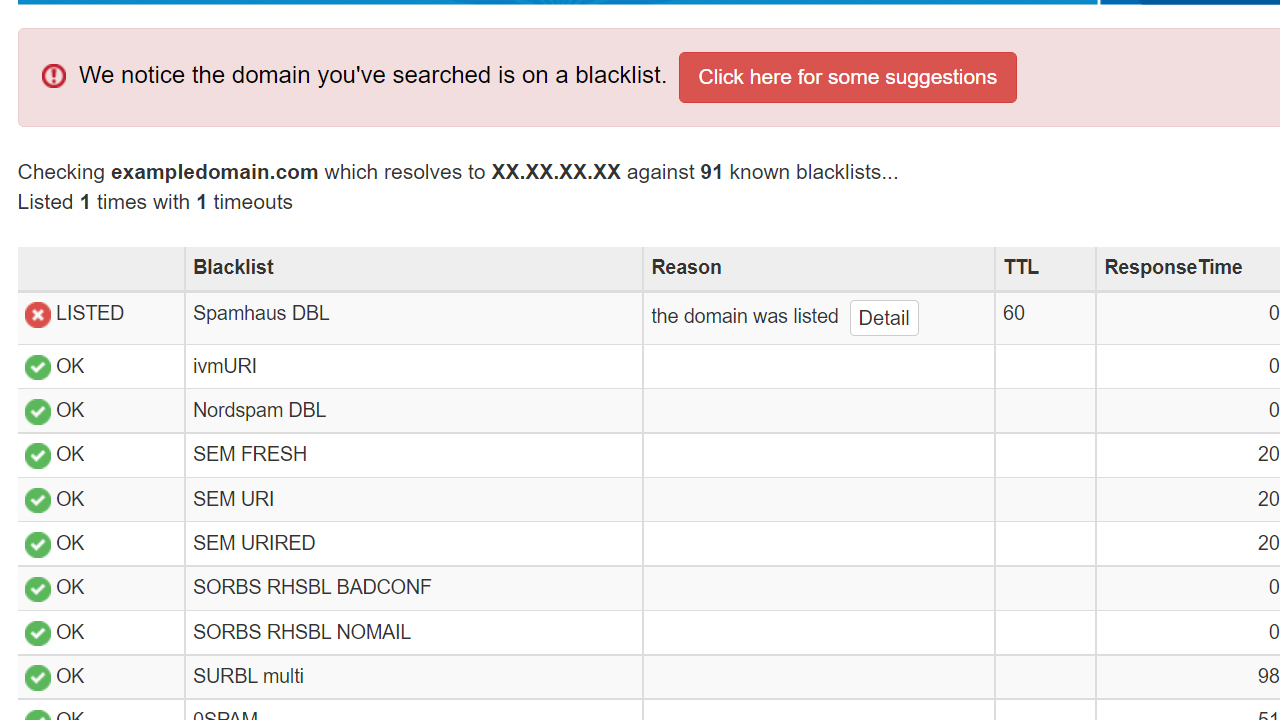Select the SURBL multi blacklist row

(x=649, y=677)
